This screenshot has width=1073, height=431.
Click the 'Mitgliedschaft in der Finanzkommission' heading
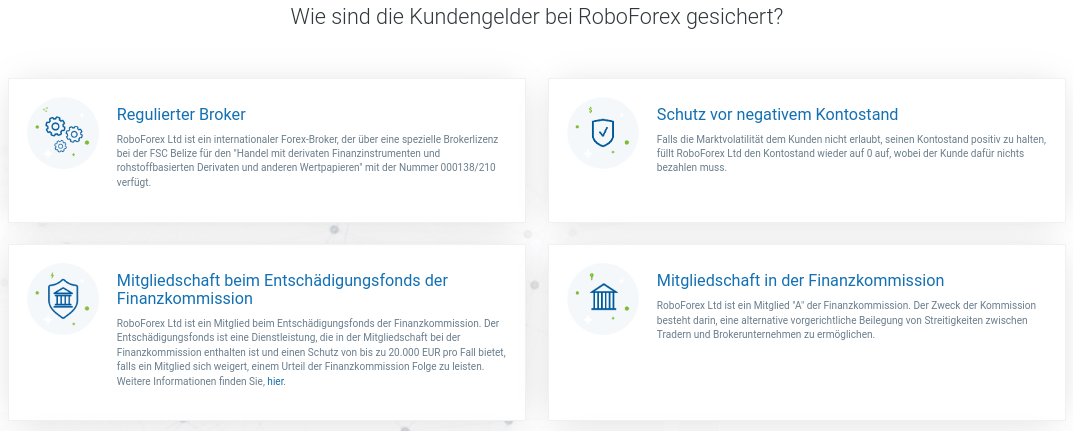801,280
